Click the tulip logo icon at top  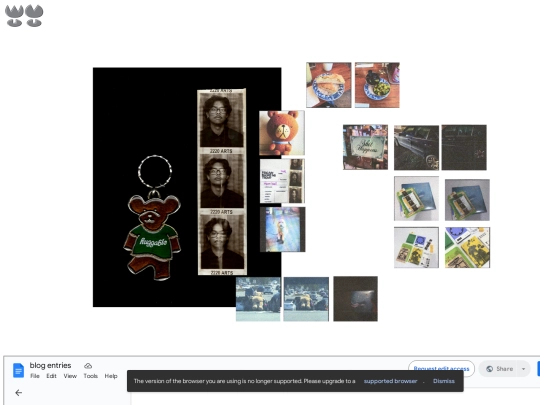pyautogui.click(x=24, y=15)
